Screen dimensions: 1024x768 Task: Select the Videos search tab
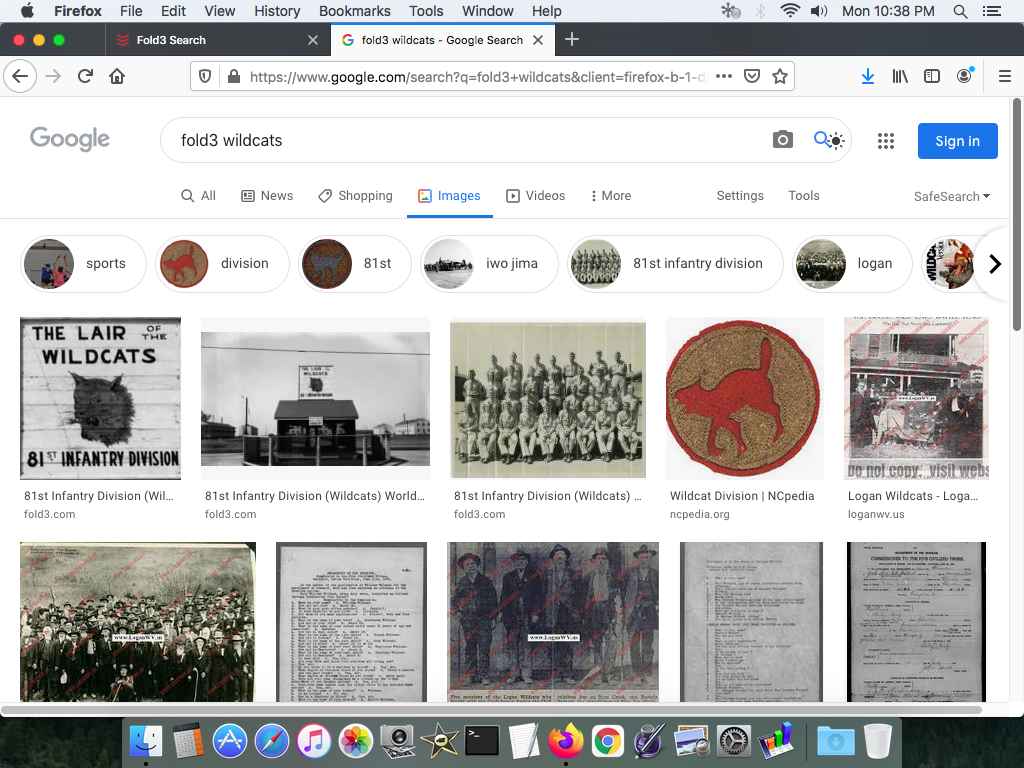tap(535, 196)
